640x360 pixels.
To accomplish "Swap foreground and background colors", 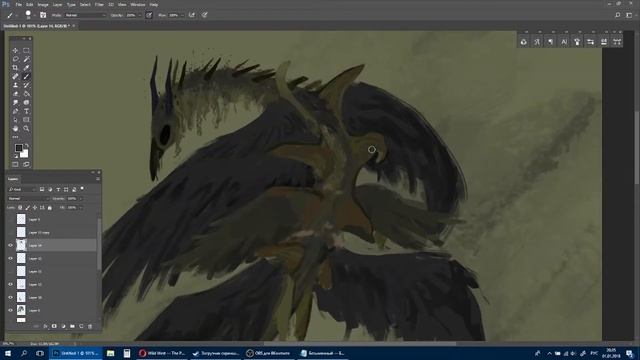I will [27, 145].
